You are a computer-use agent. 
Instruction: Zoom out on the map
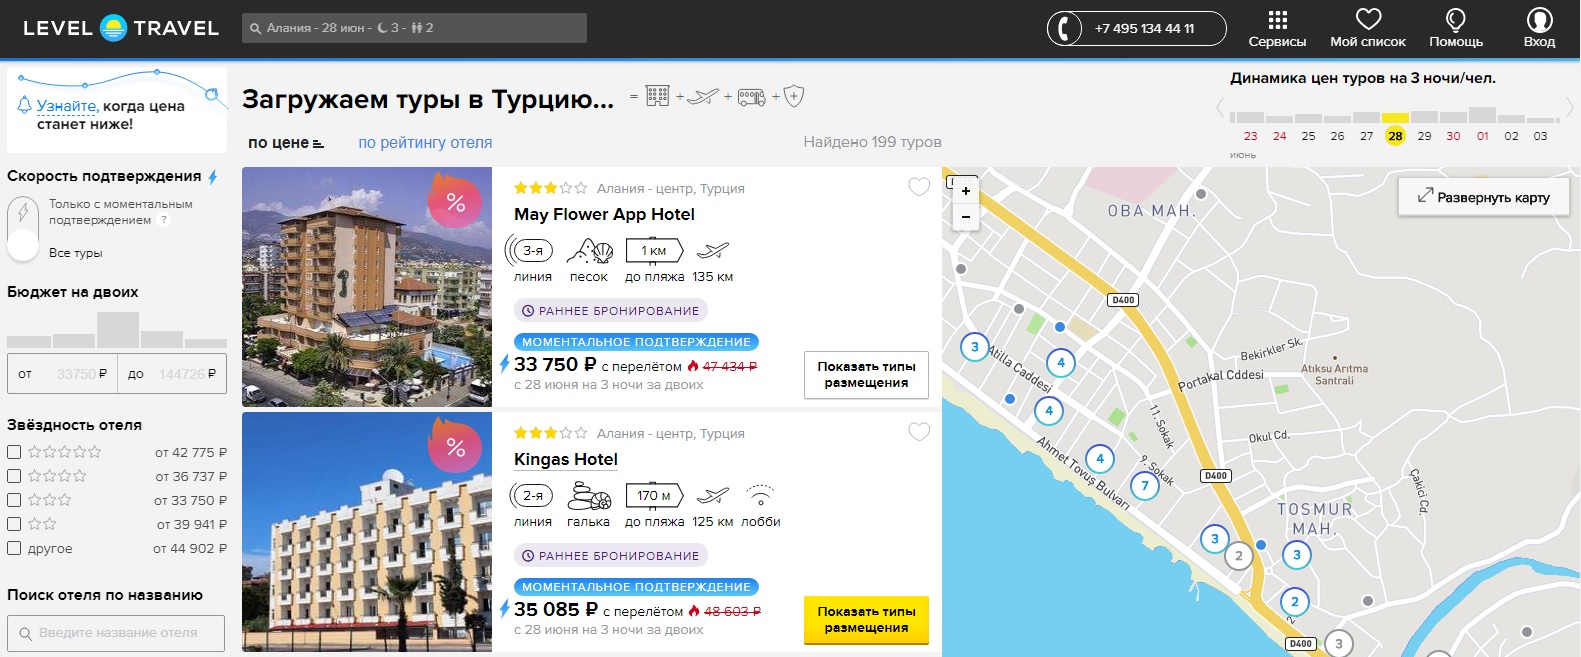pos(966,216)
